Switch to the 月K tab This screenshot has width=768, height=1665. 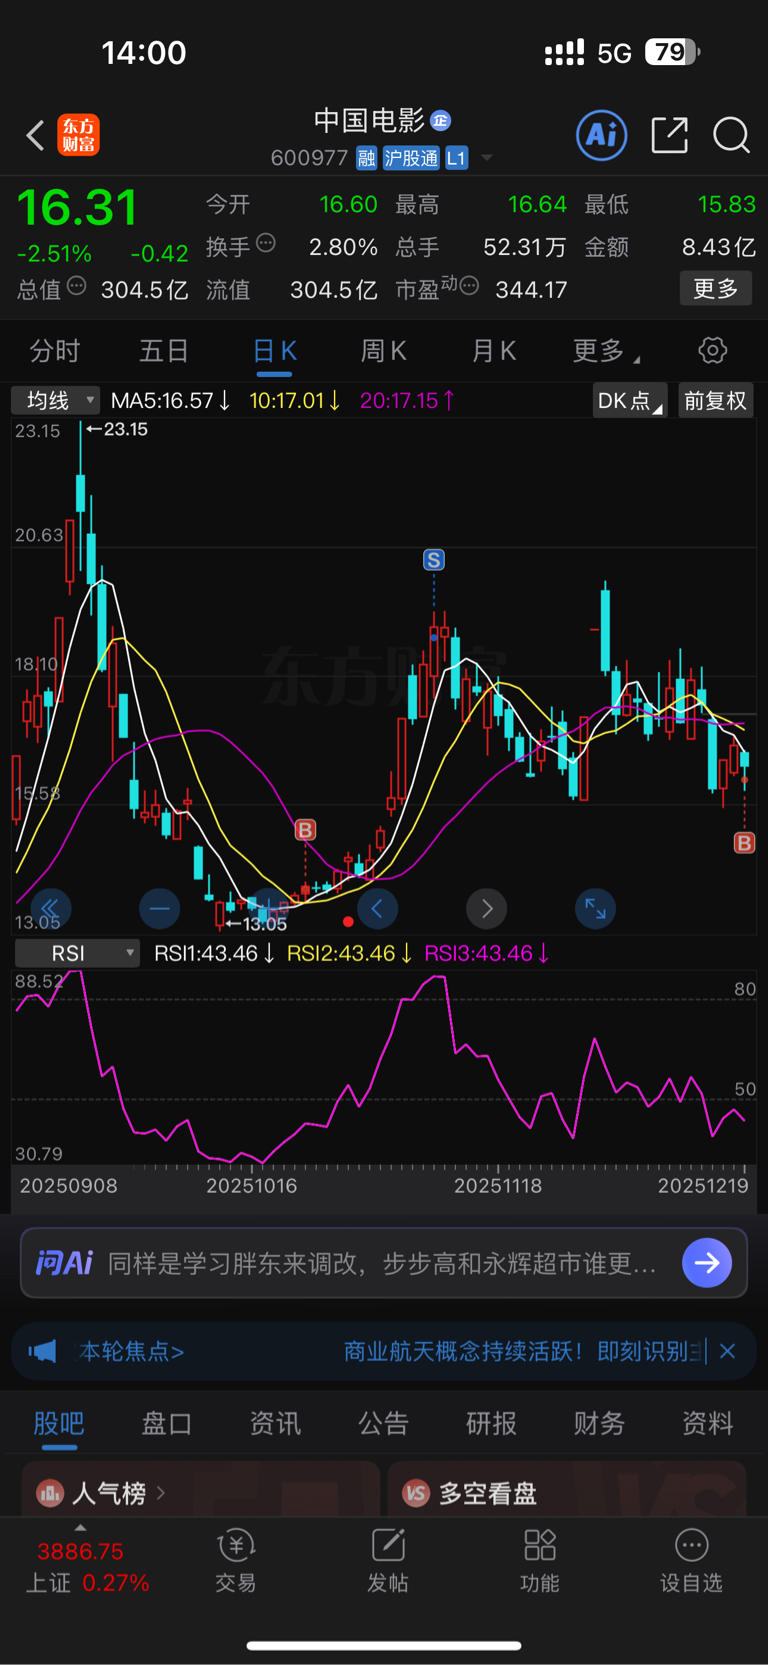493,351
